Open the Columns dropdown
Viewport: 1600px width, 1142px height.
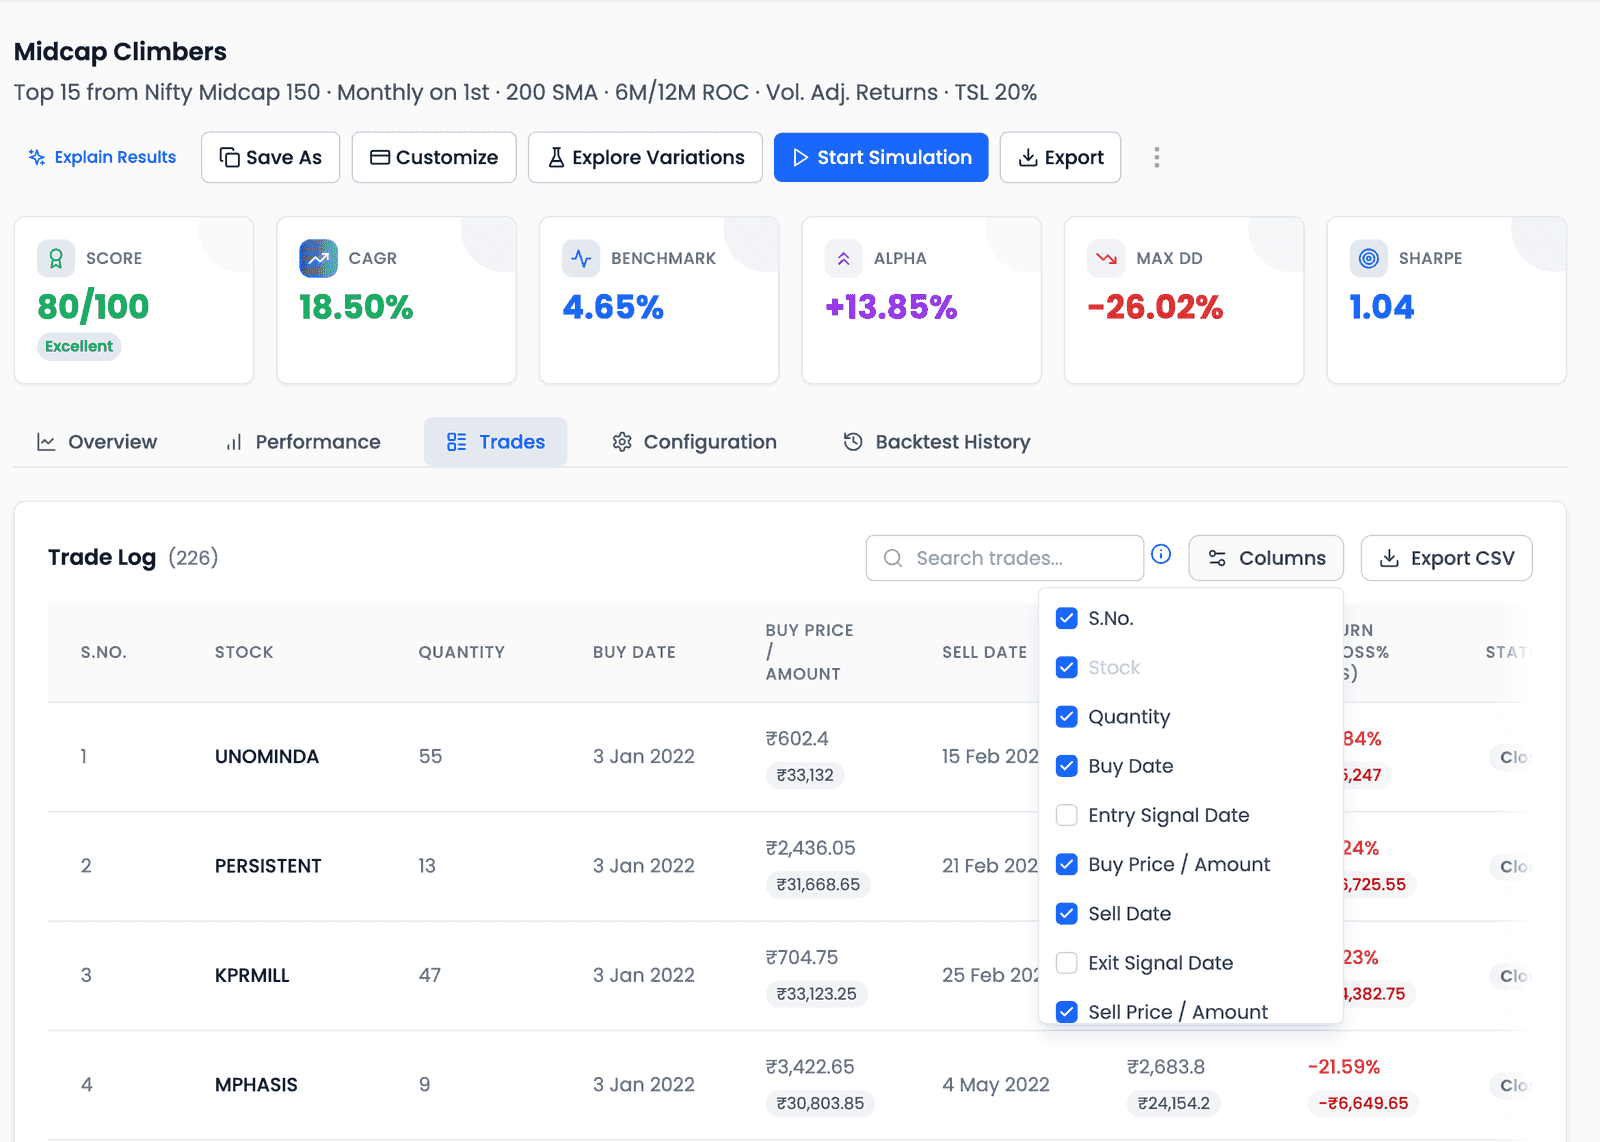pyautogui.click(x=1266, y=558)
